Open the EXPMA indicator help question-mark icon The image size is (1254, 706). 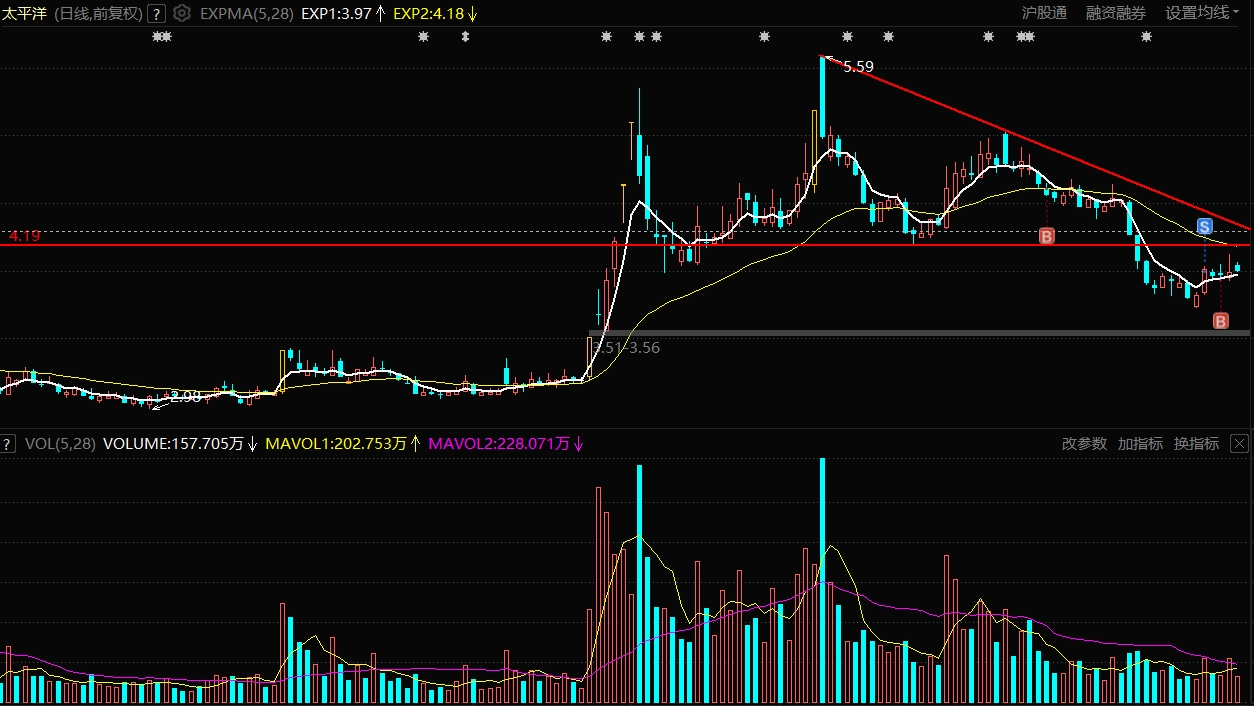tap(156, 14)
